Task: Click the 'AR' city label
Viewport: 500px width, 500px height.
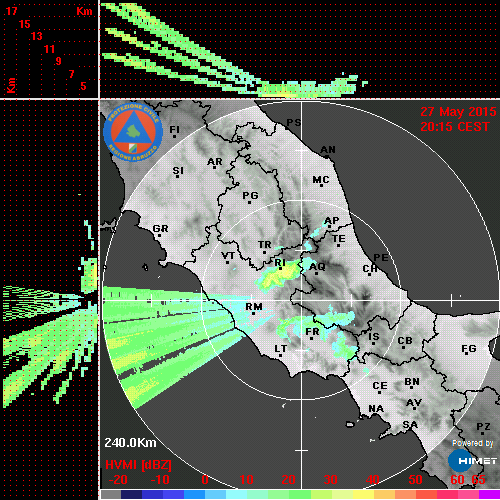Action: [x=215, y=162]
